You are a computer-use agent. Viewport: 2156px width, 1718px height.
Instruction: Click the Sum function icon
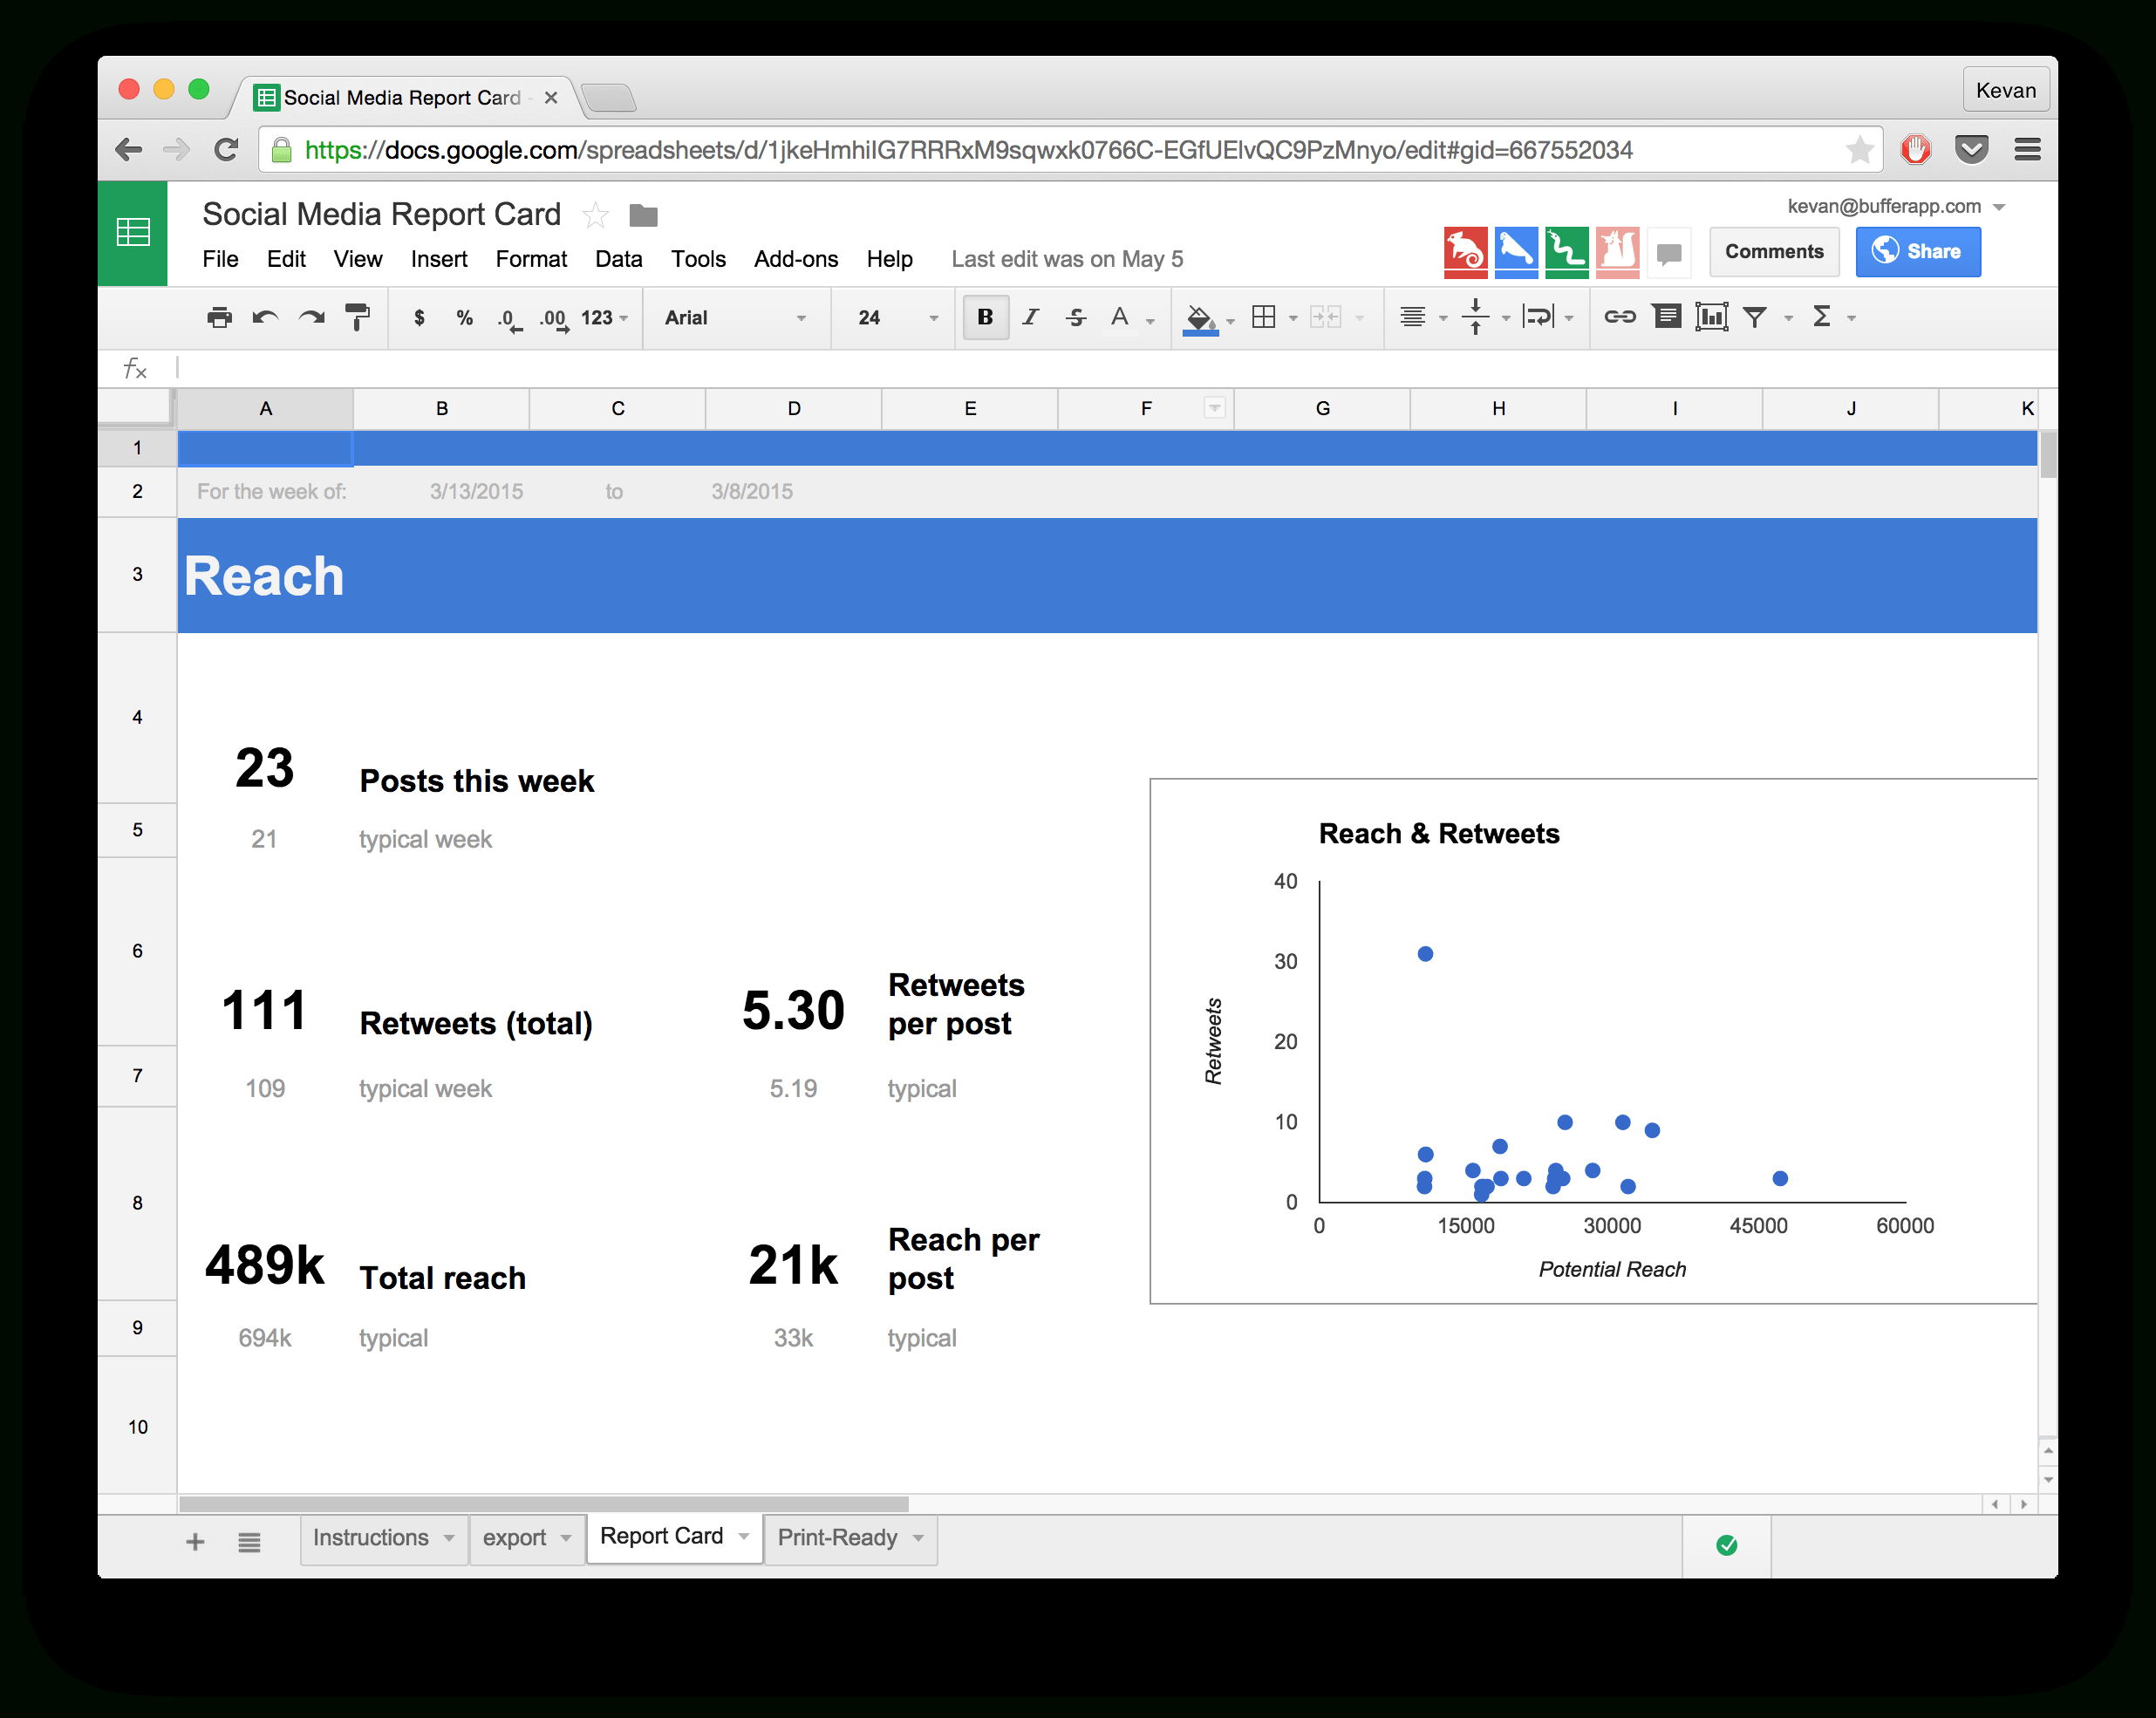click(x=1828, y=316)
